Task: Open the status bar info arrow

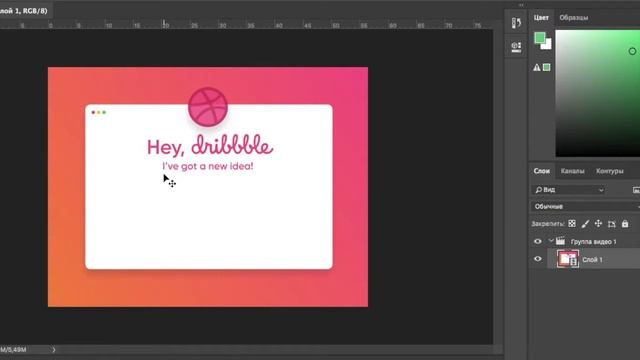Action: pos(53,350)
